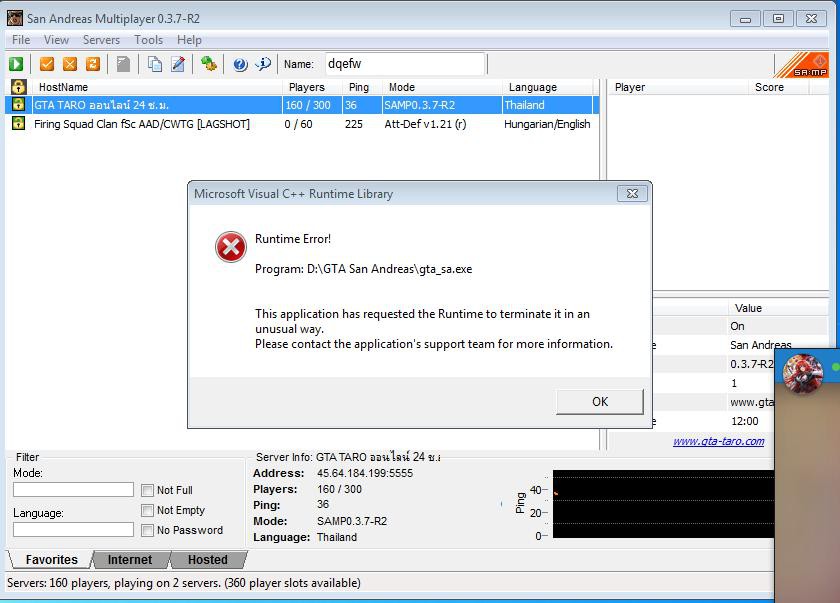Click the lock icon column header

pyautogui.click(x=18, y=87)
